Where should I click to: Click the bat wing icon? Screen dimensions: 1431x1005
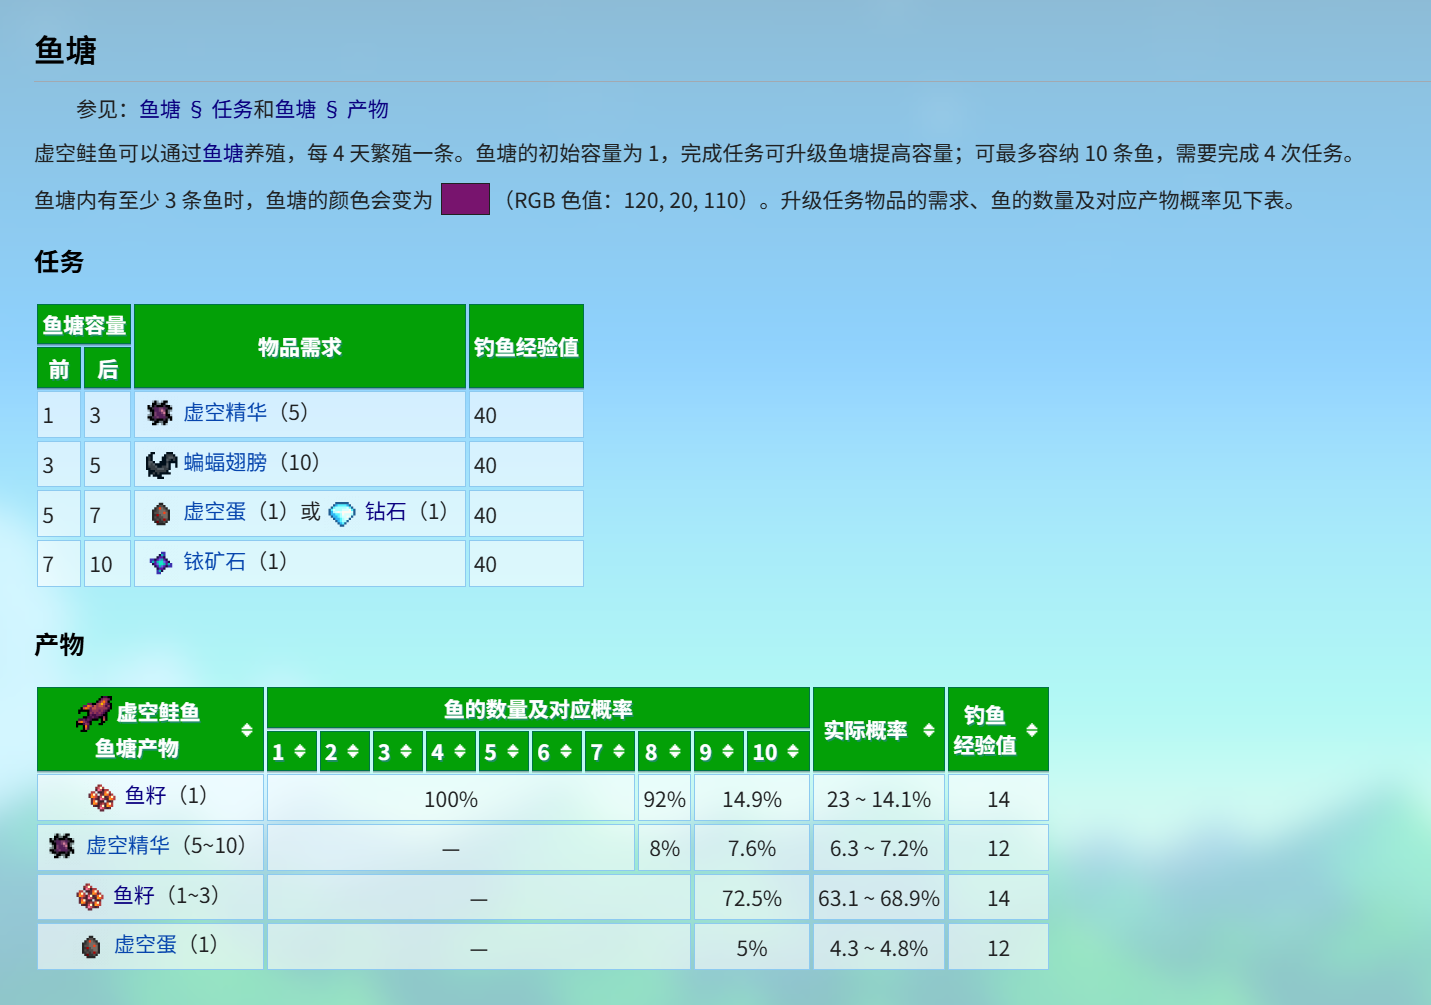coord(161,464)
